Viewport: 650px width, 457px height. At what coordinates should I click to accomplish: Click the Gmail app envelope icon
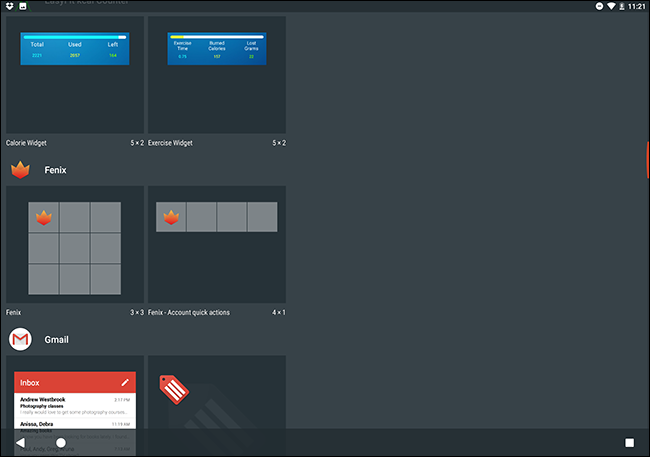pos(20,339)
